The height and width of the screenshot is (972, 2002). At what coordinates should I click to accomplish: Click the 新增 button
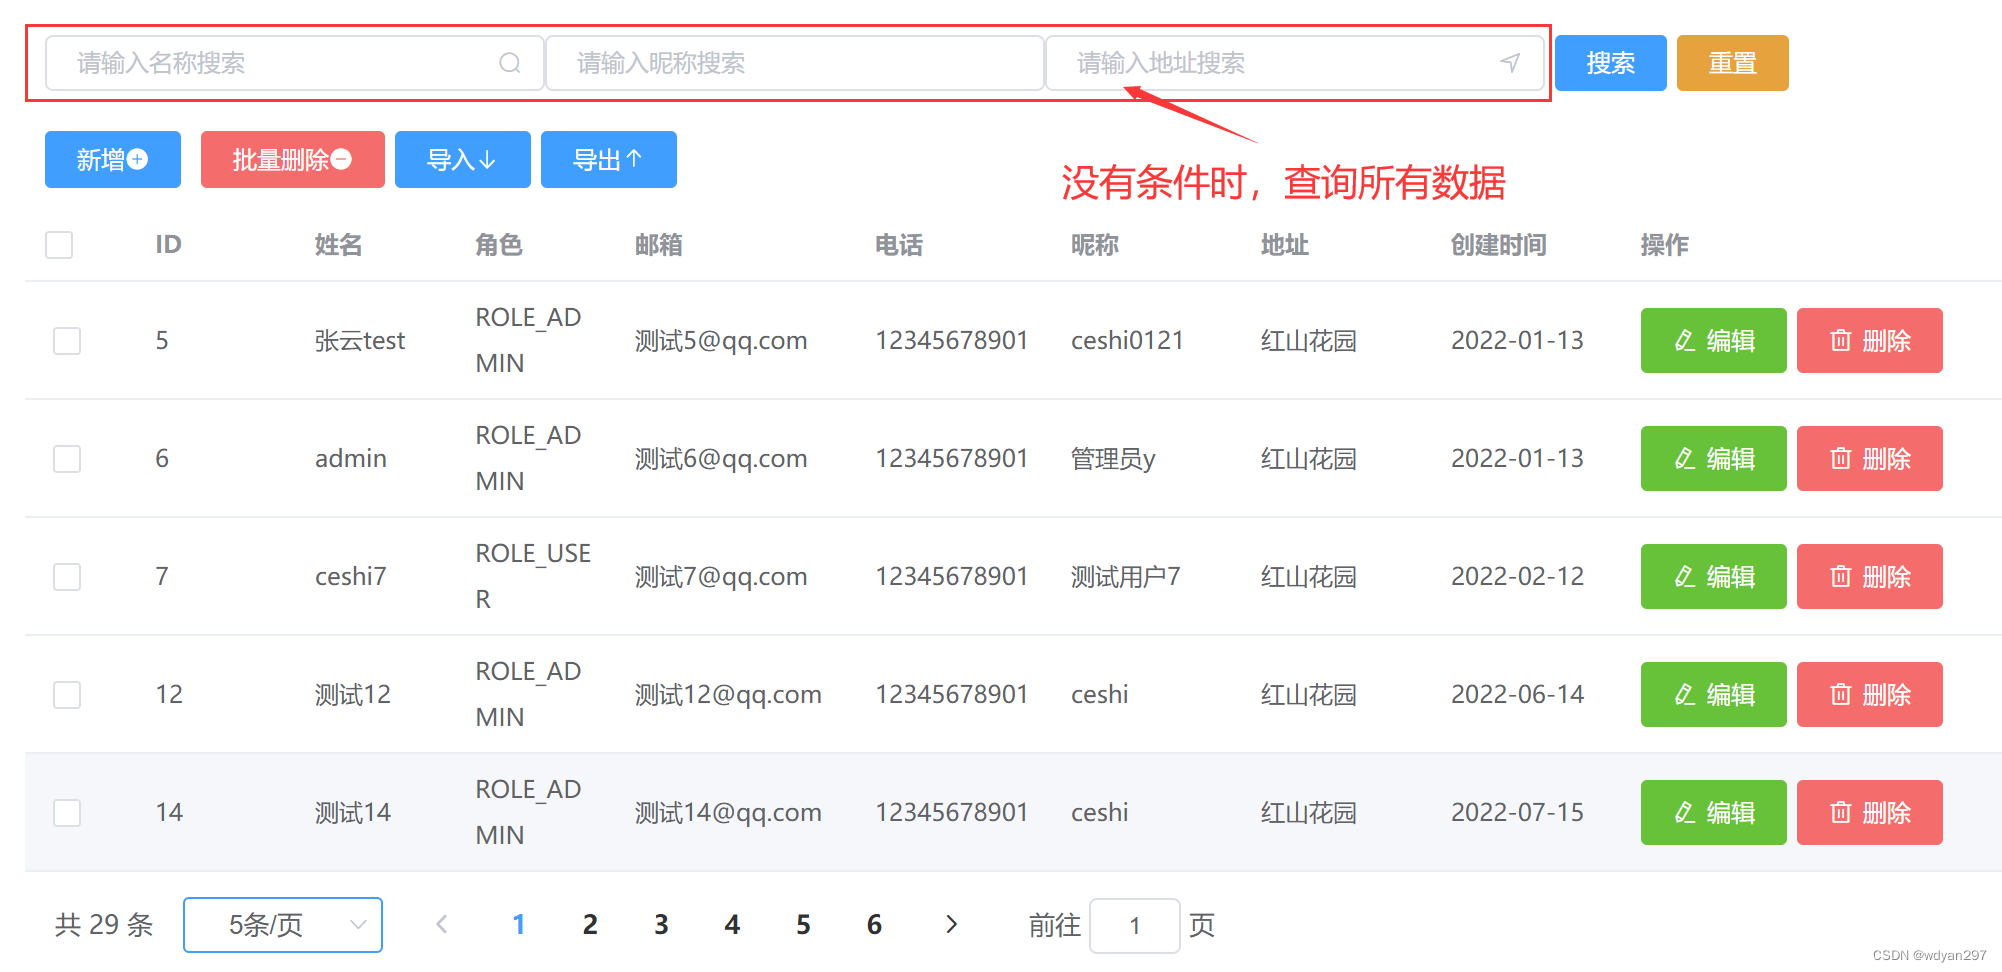[x=113, y=159]
